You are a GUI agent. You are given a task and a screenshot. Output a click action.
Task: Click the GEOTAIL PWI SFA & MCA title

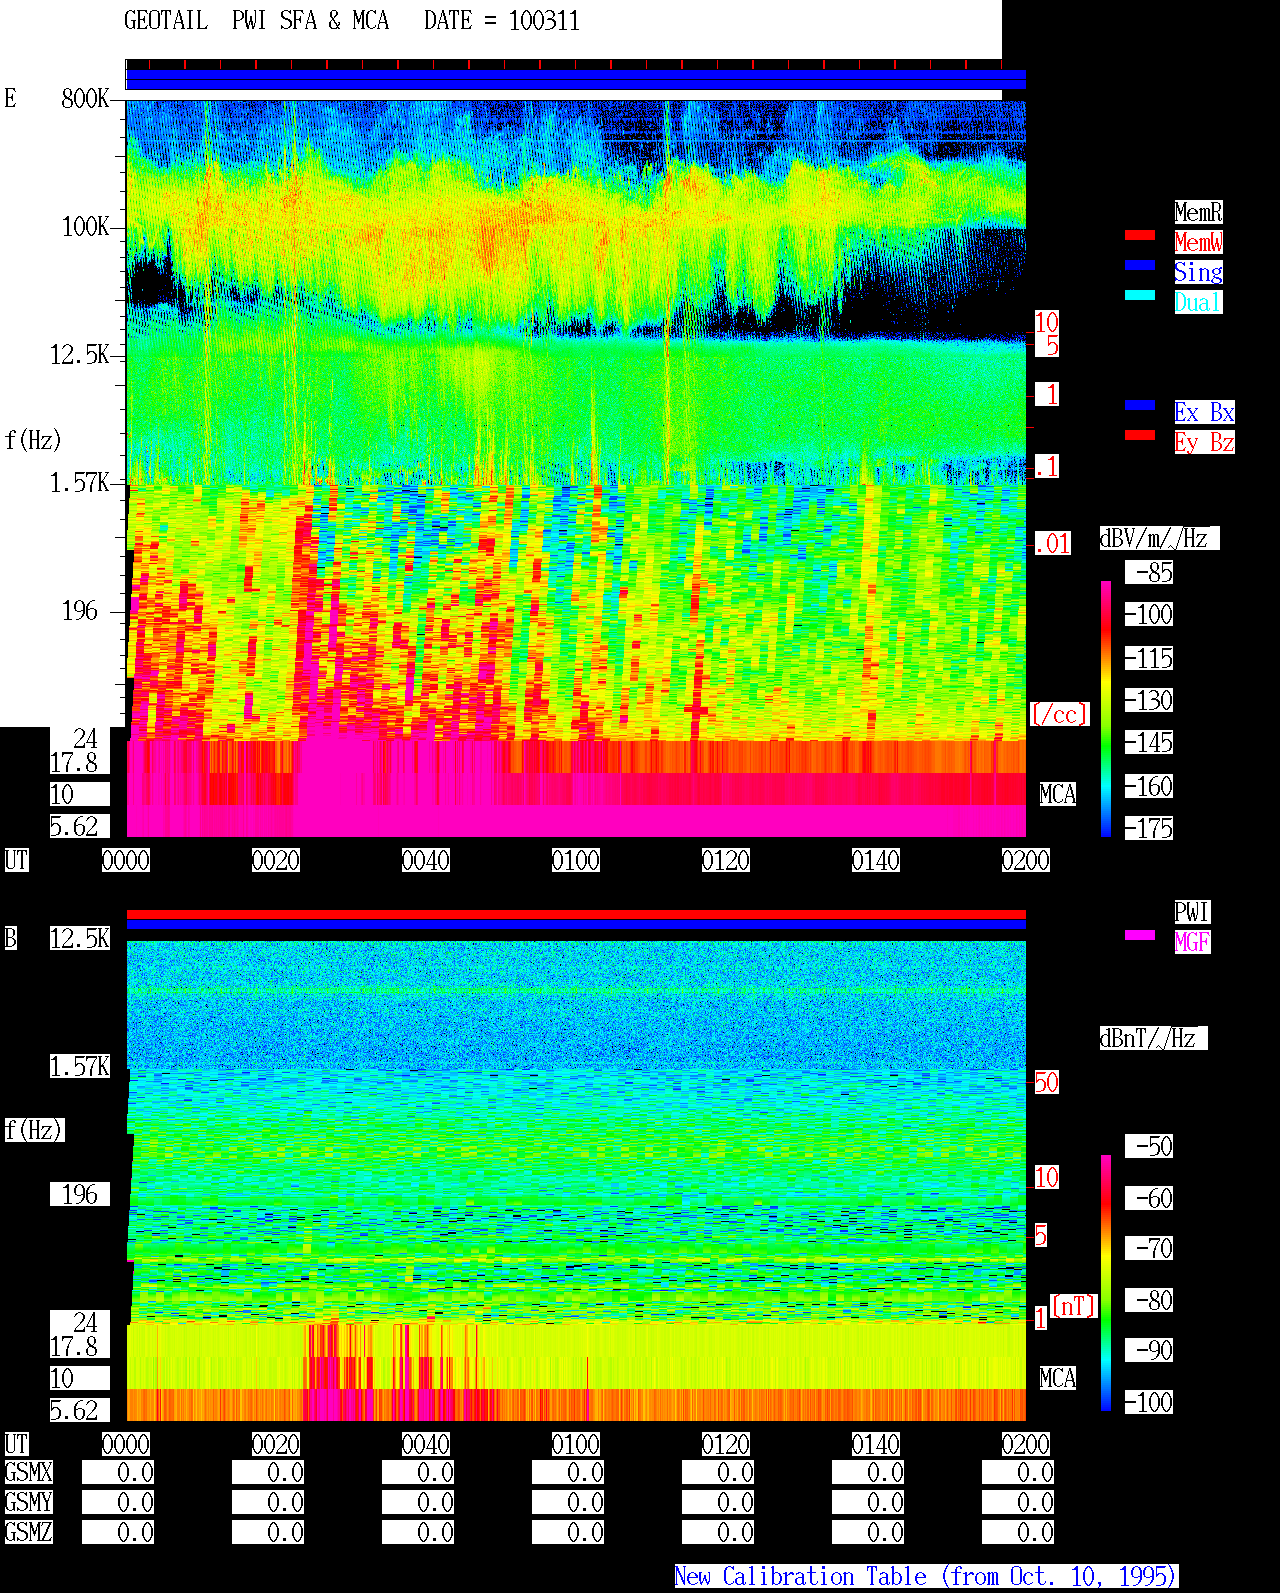[x=256, y=21]
